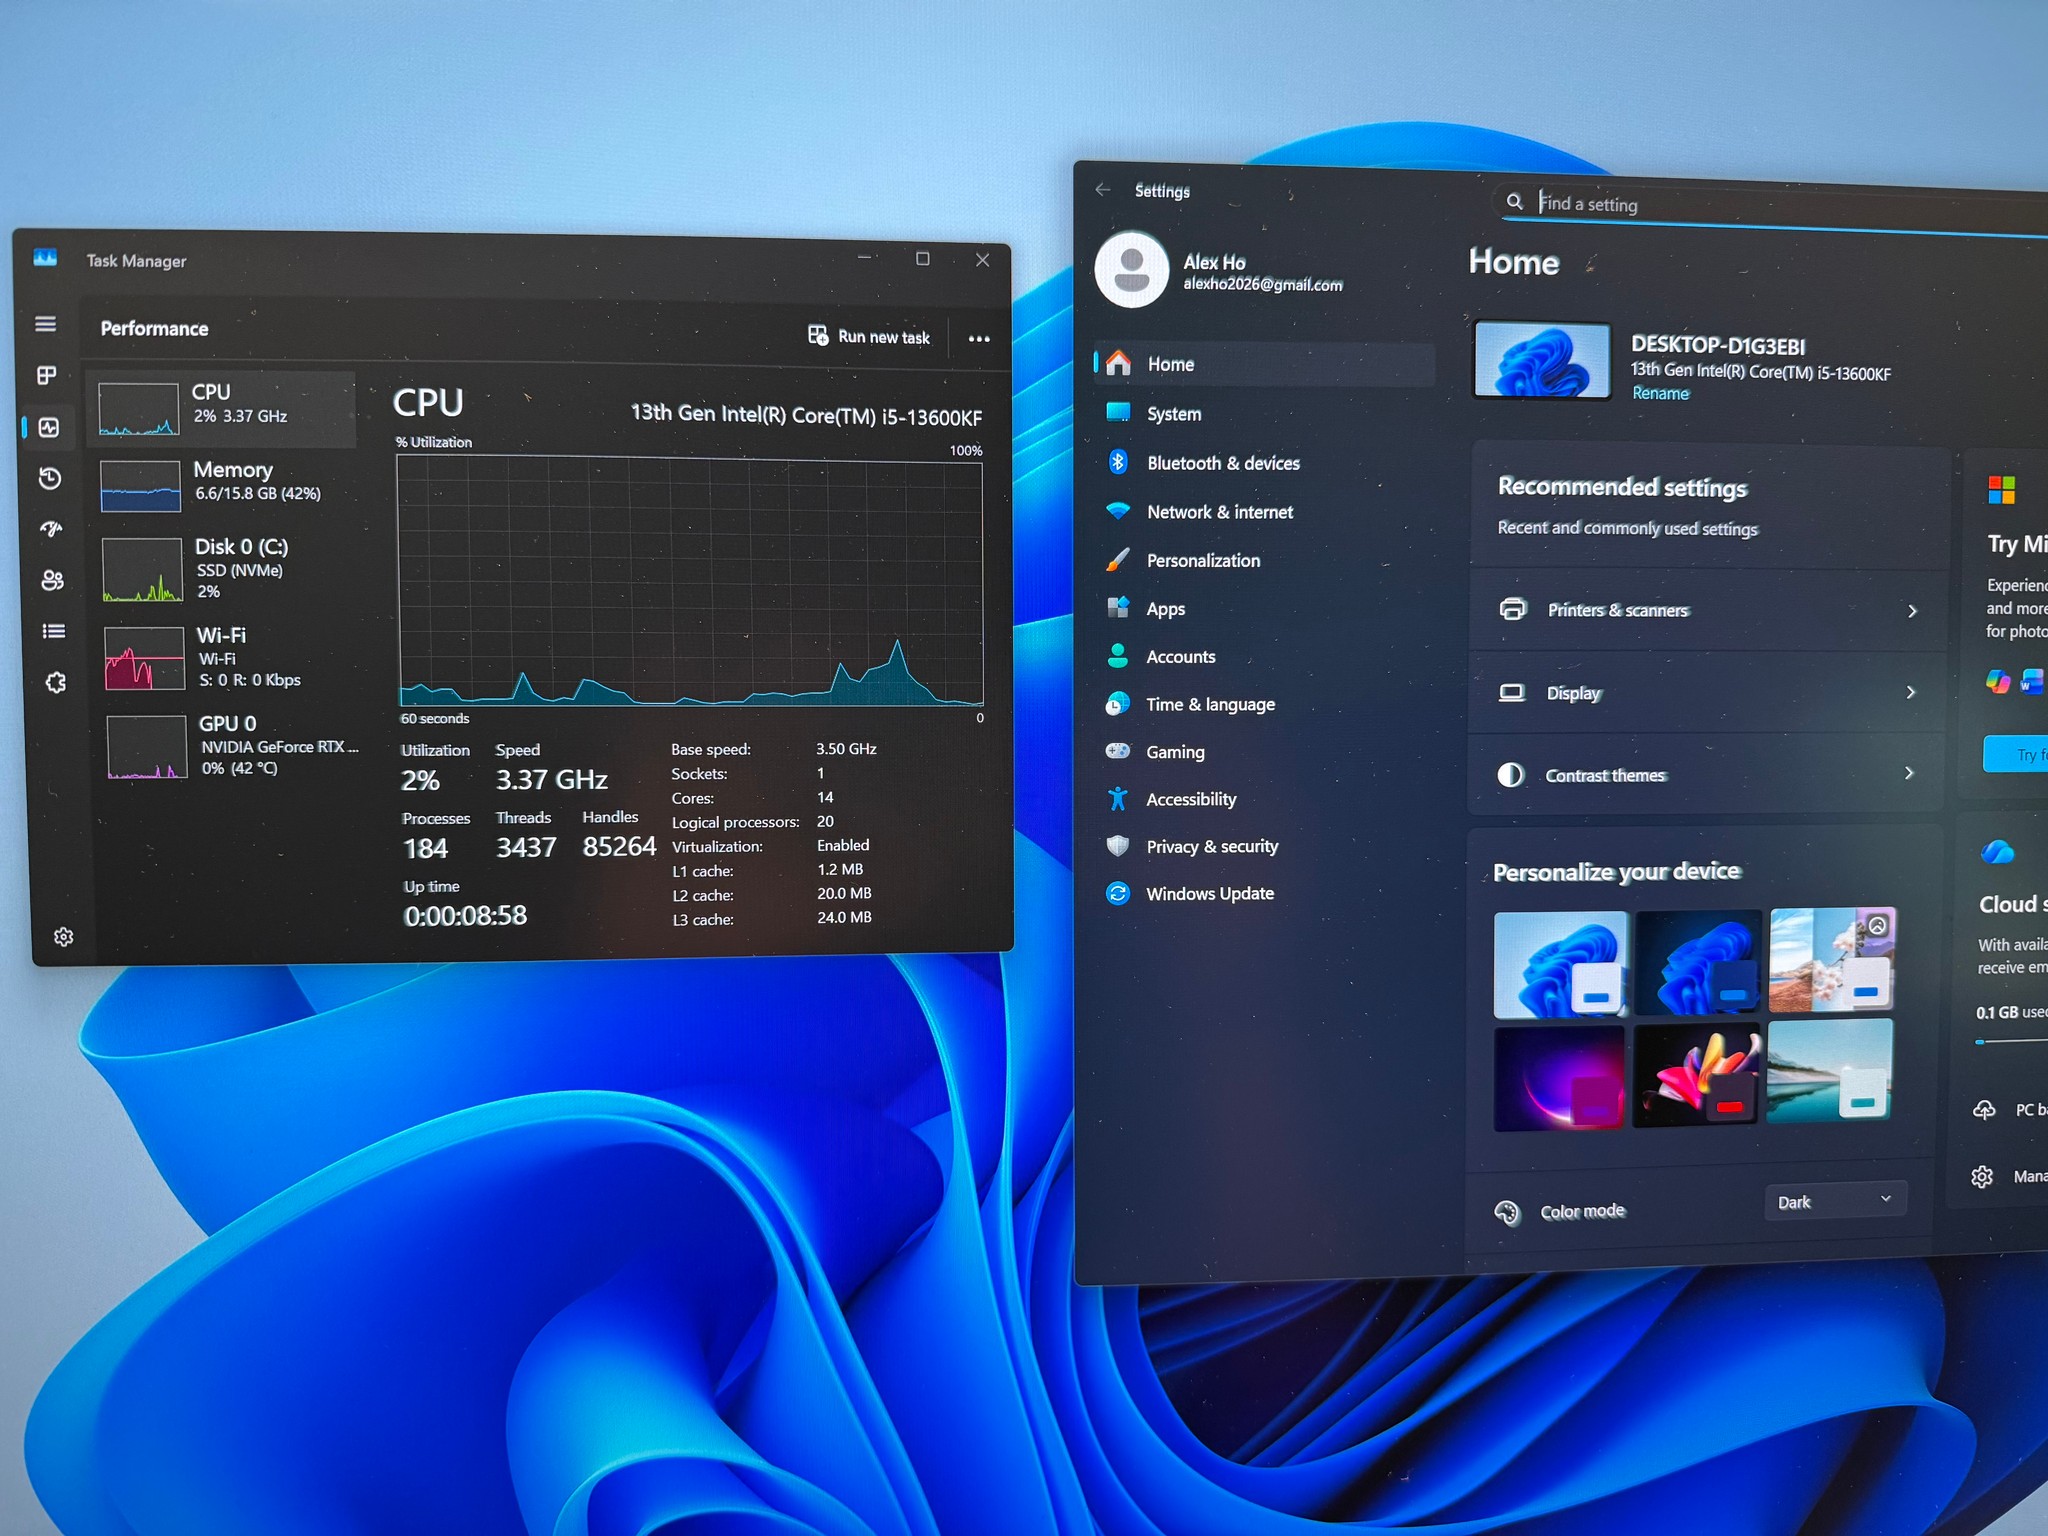Click the Gaming controller icon in Settings

click(1118, 751)
